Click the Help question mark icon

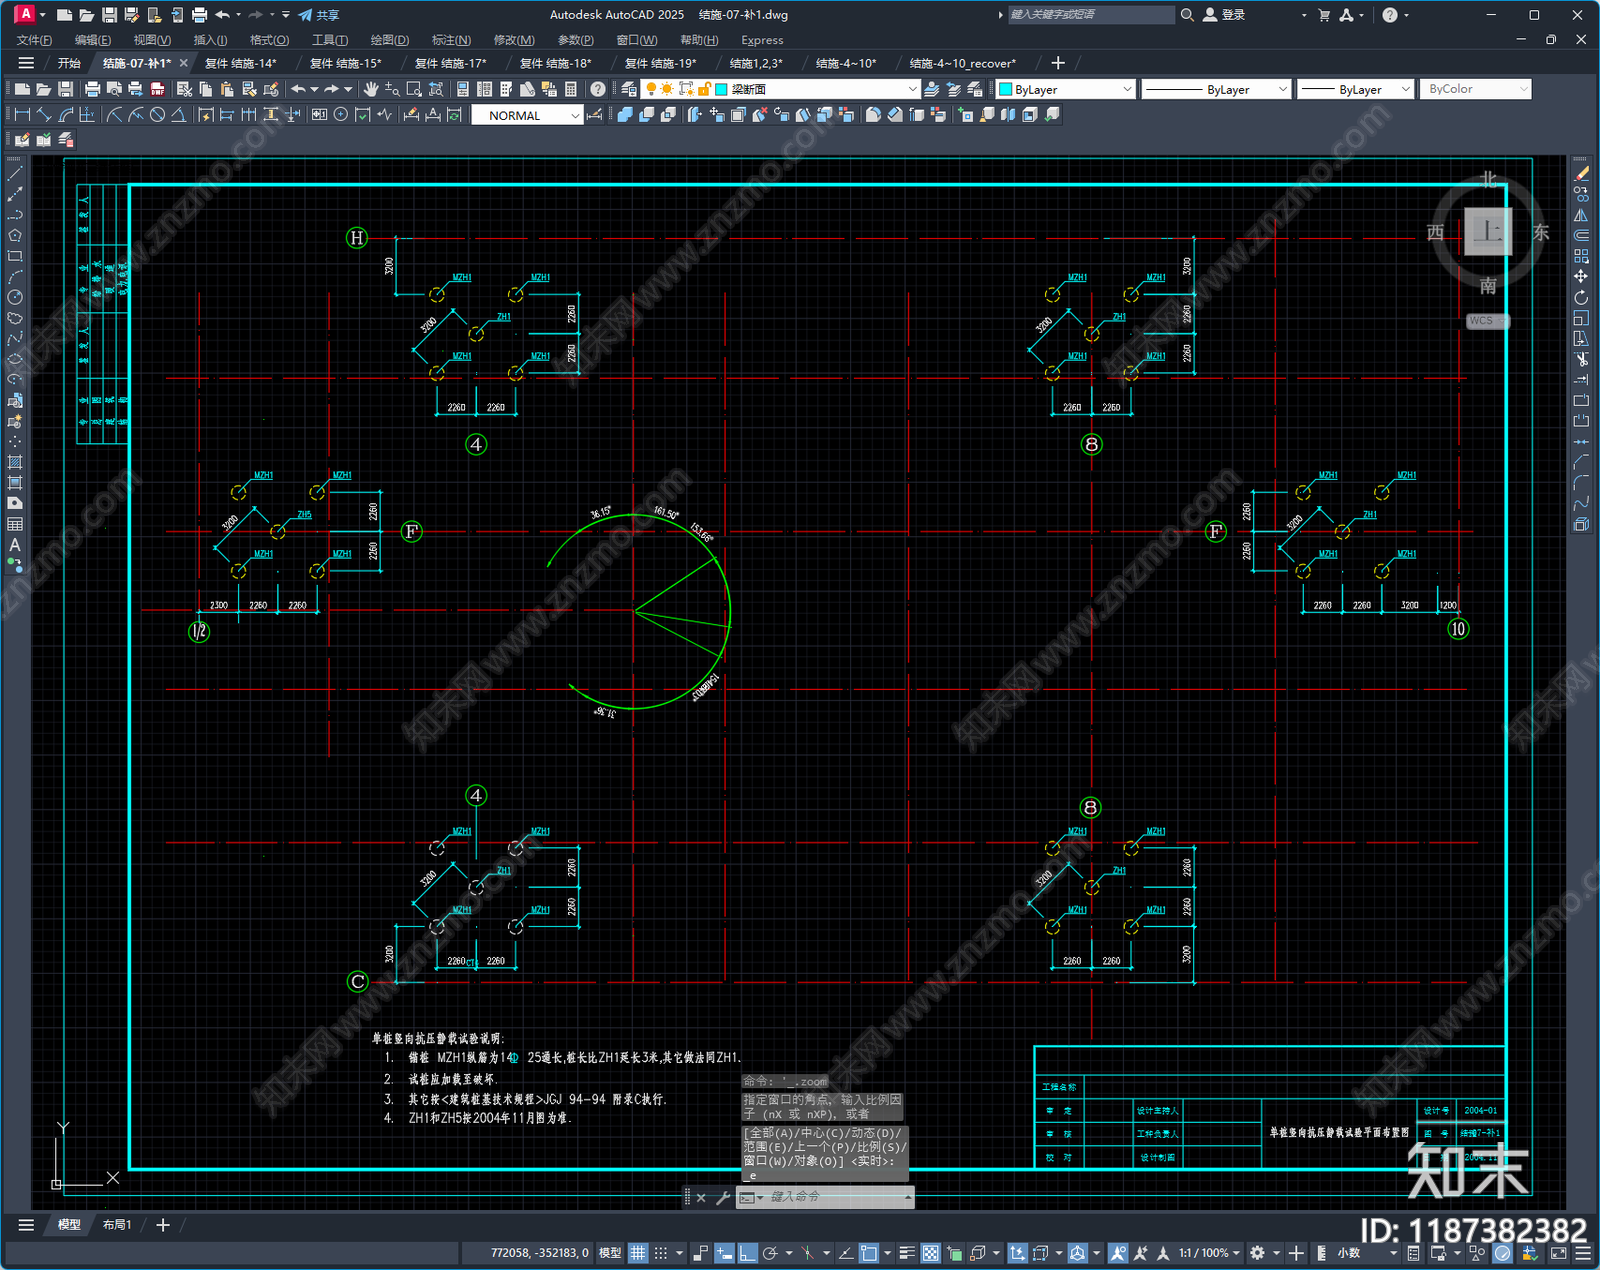pyautogui.click(x=598, y=89)
